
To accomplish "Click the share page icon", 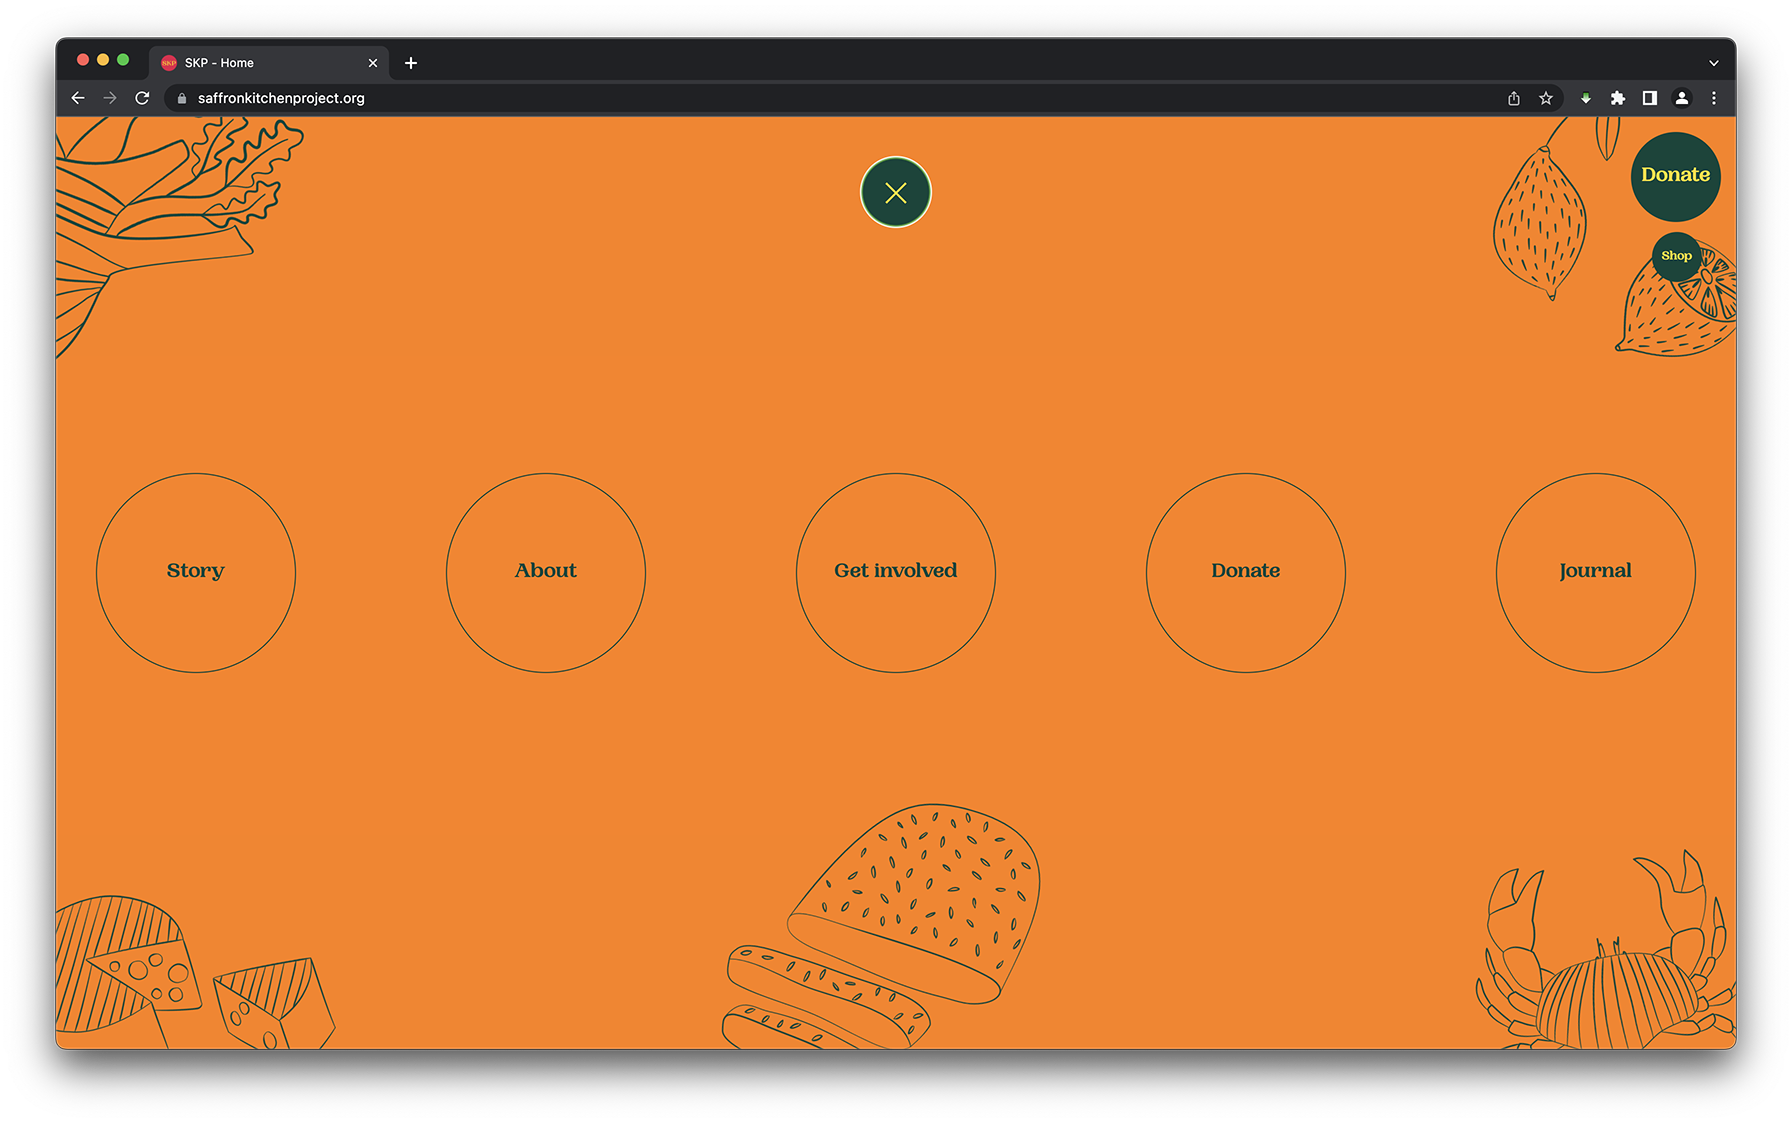I will (x=1514, y=98).
